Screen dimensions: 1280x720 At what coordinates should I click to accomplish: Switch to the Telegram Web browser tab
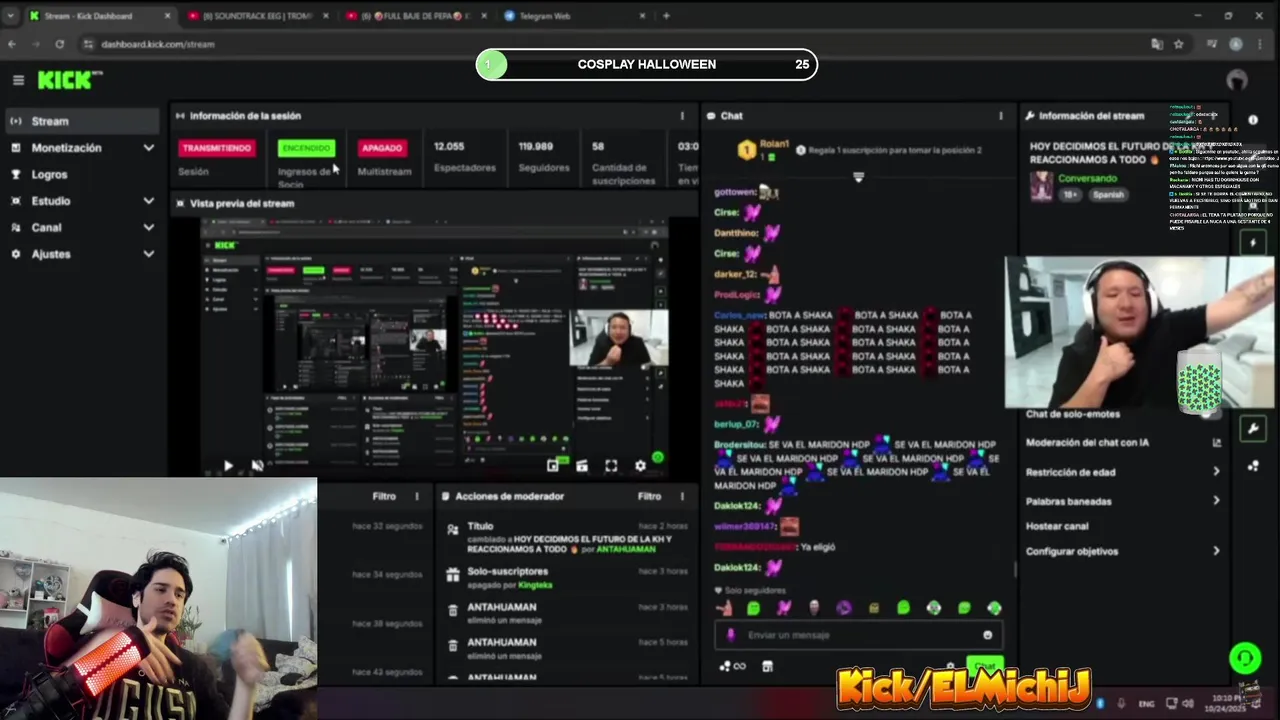click(573, 16)
